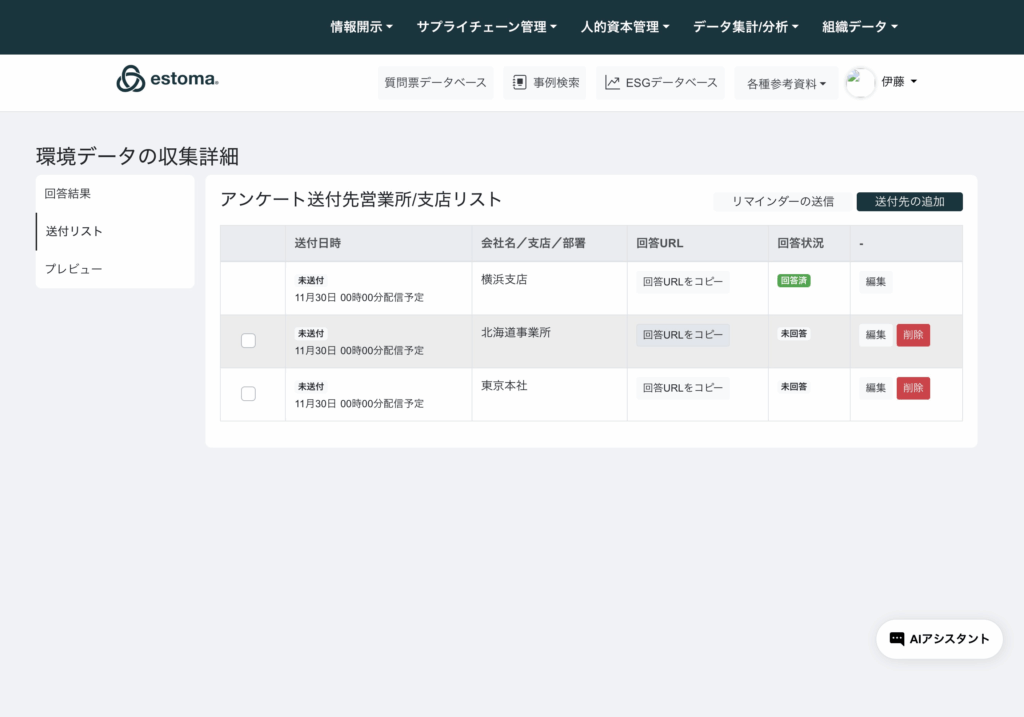Edit the 東京本社 row

(x=875, y=388)
